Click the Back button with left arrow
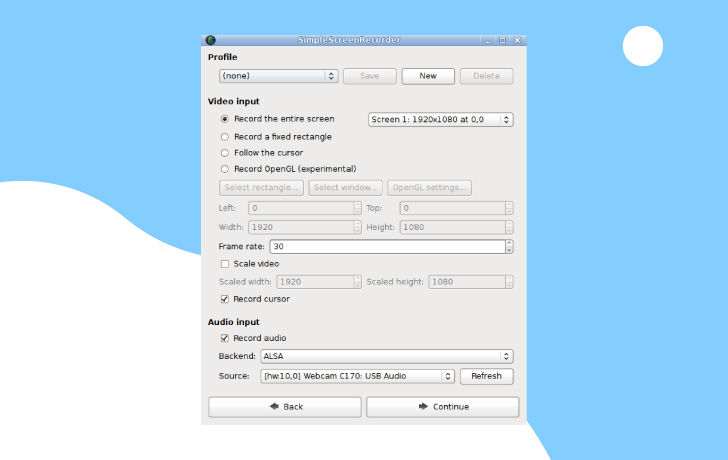The height and width of the screenshot is (460, 728). [285, 407]
